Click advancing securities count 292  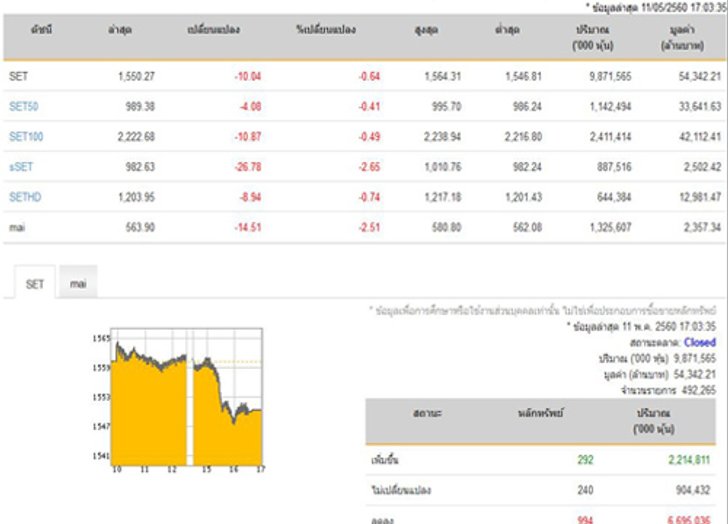pos(585,459)
